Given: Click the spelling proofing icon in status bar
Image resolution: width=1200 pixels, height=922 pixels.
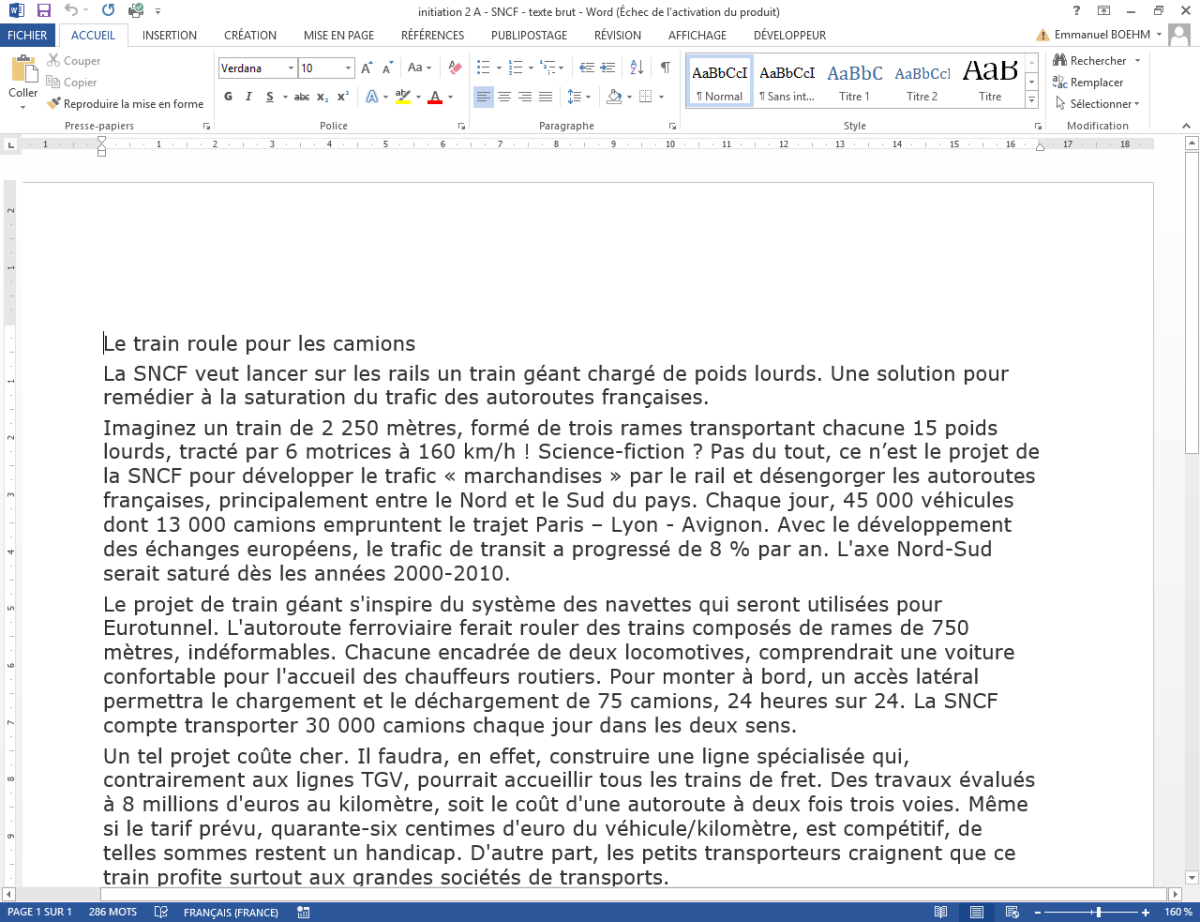Looking at the screenshot, I should pyautogui.click(x=161, y=912).
